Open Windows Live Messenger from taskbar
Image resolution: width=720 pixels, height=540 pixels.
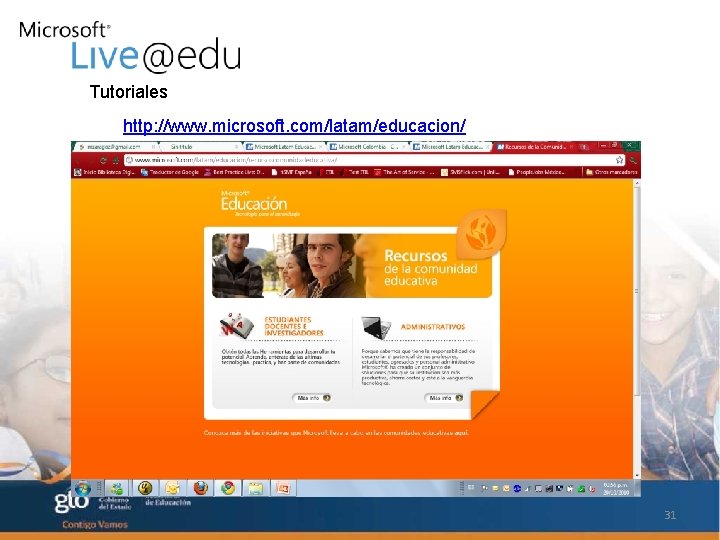pyautogui.click(x=117, y=488)
